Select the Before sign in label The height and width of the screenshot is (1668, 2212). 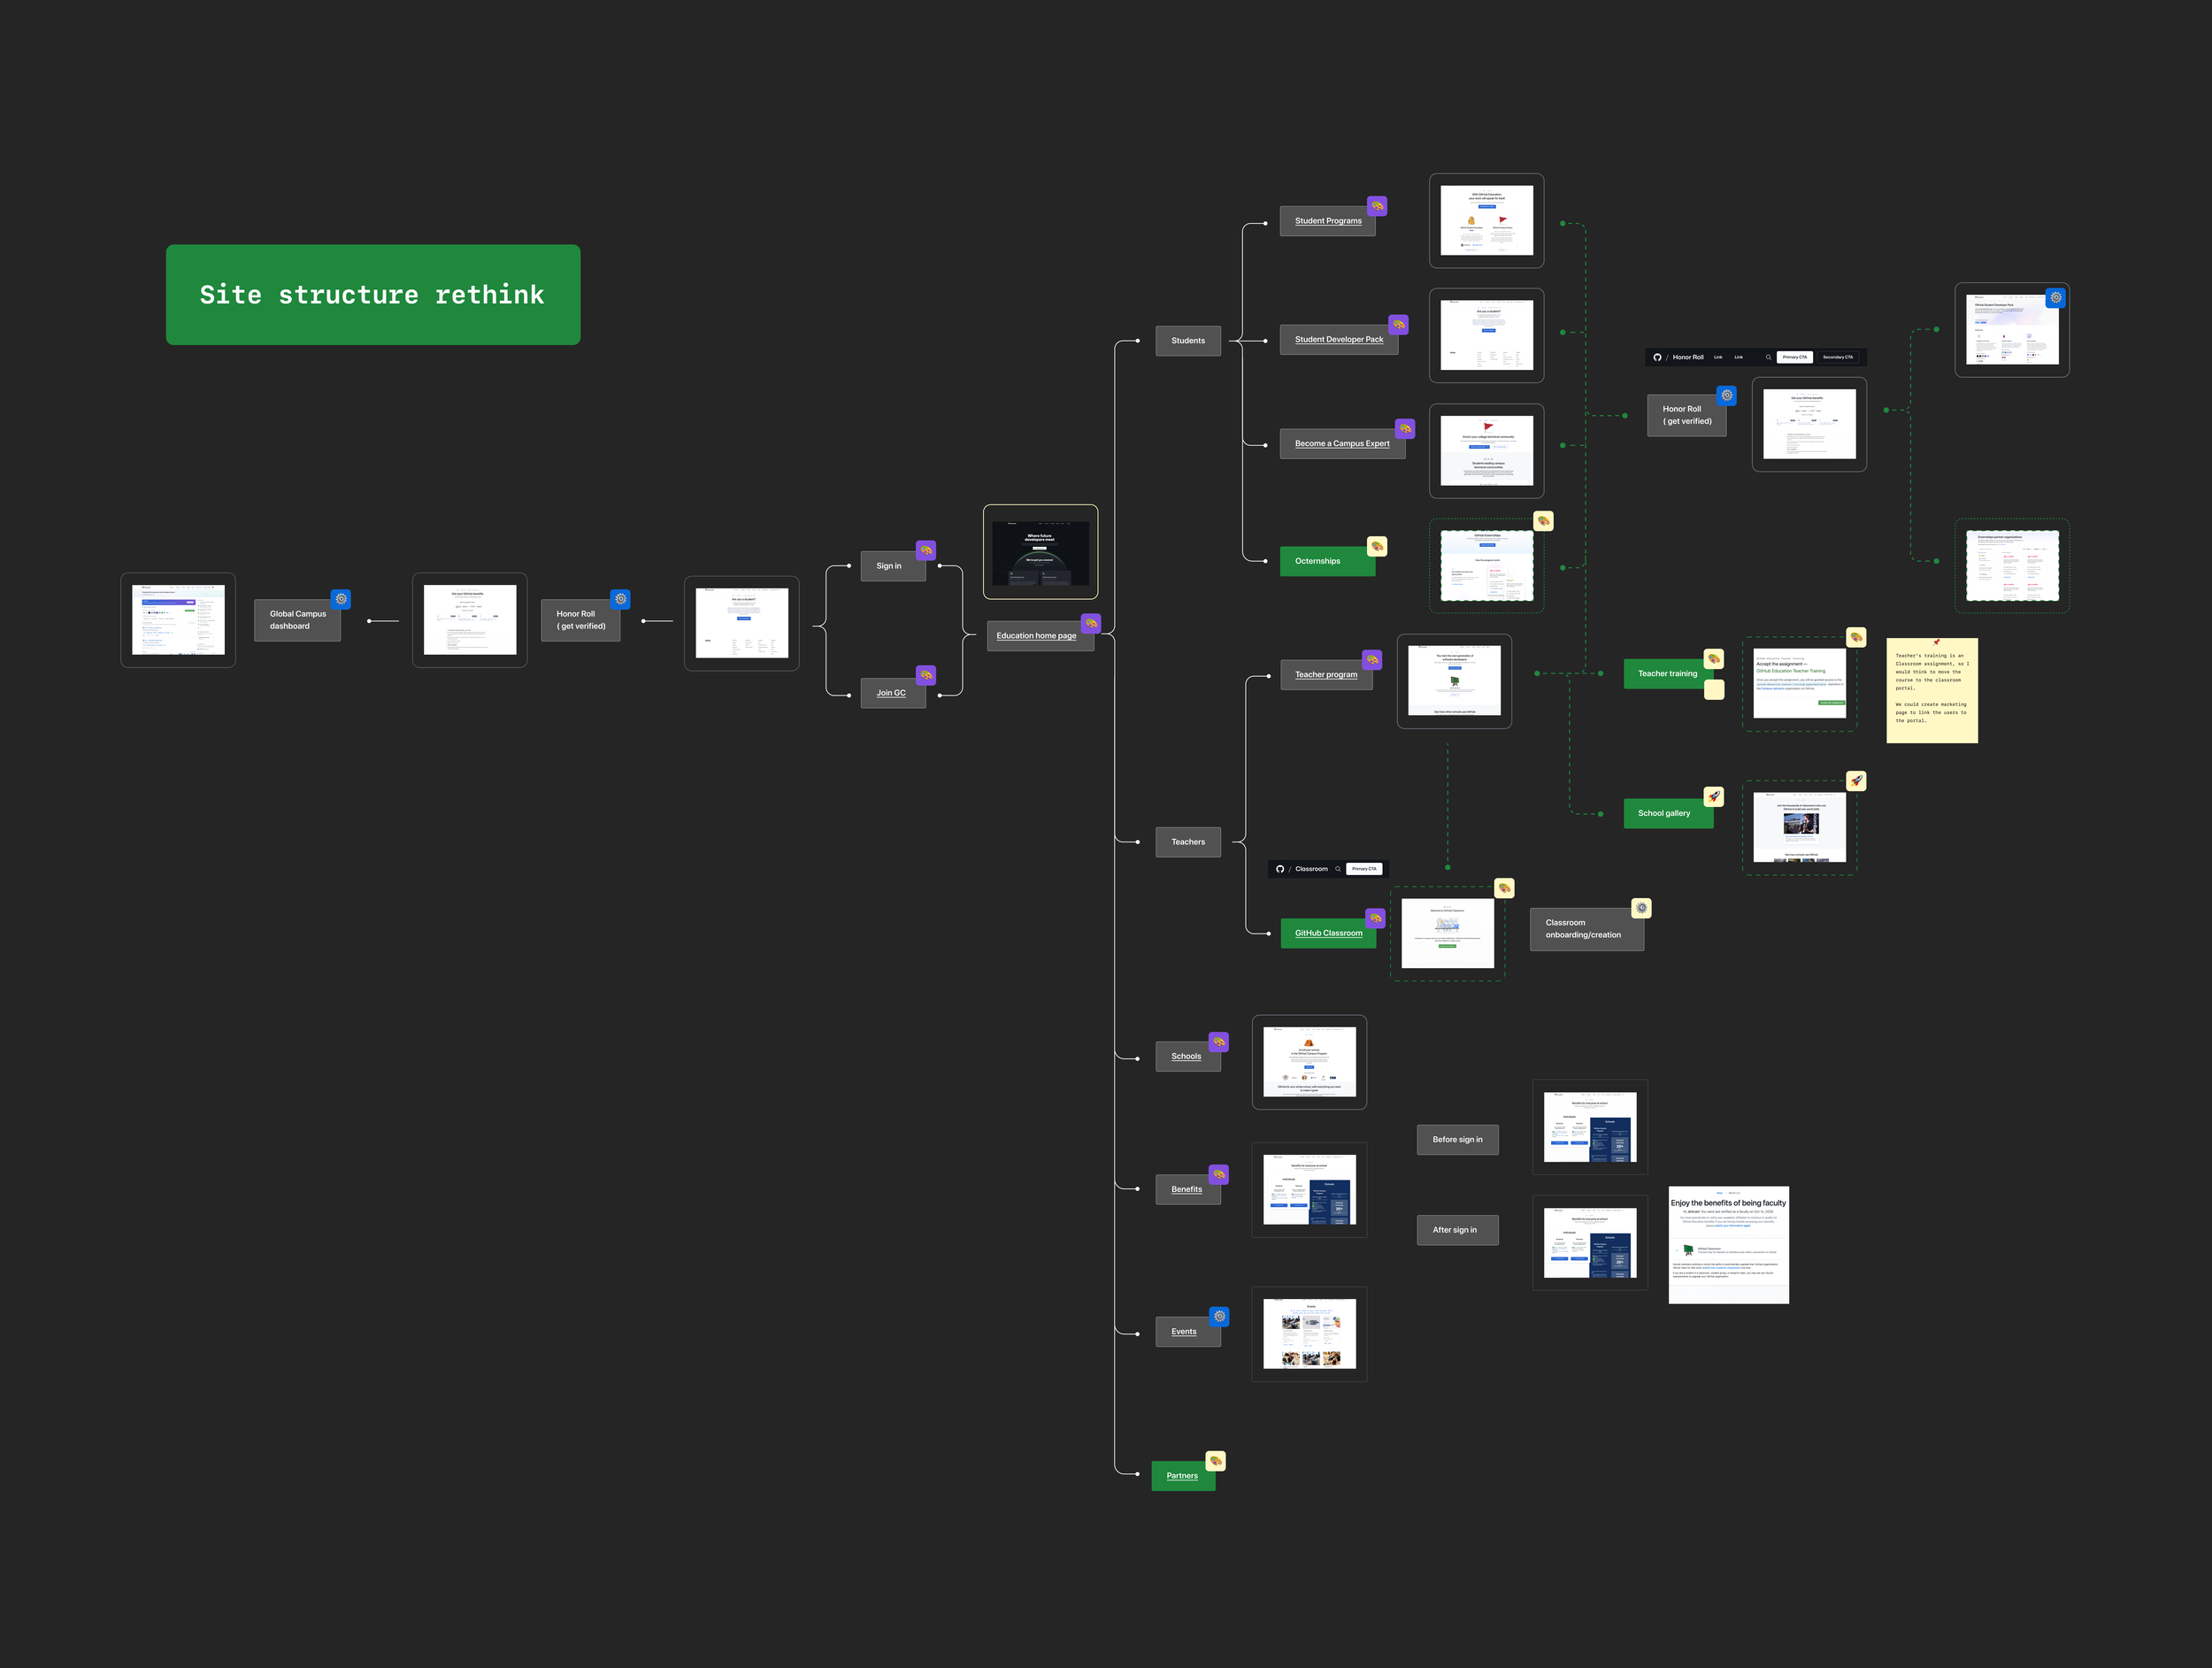click(x=1457, y=1140)
